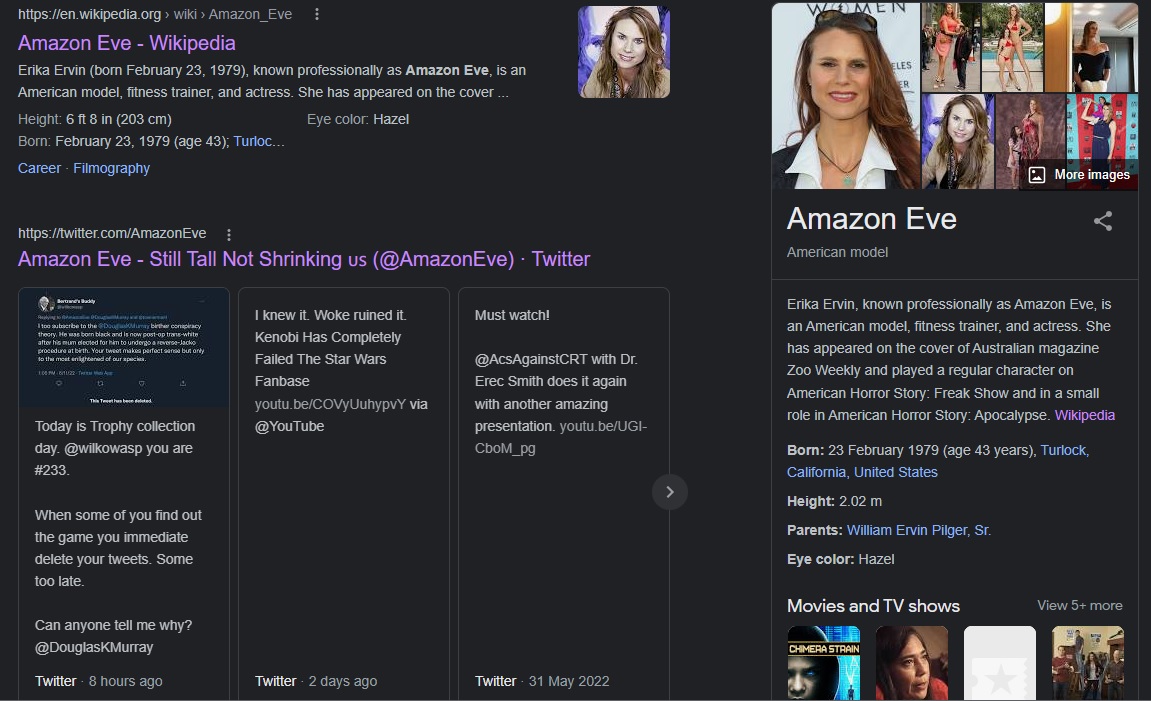Screen dimensions: 1151x701
Task: Follow the truncated 'Turloc...' birthplace link
Action: [259, 141]
